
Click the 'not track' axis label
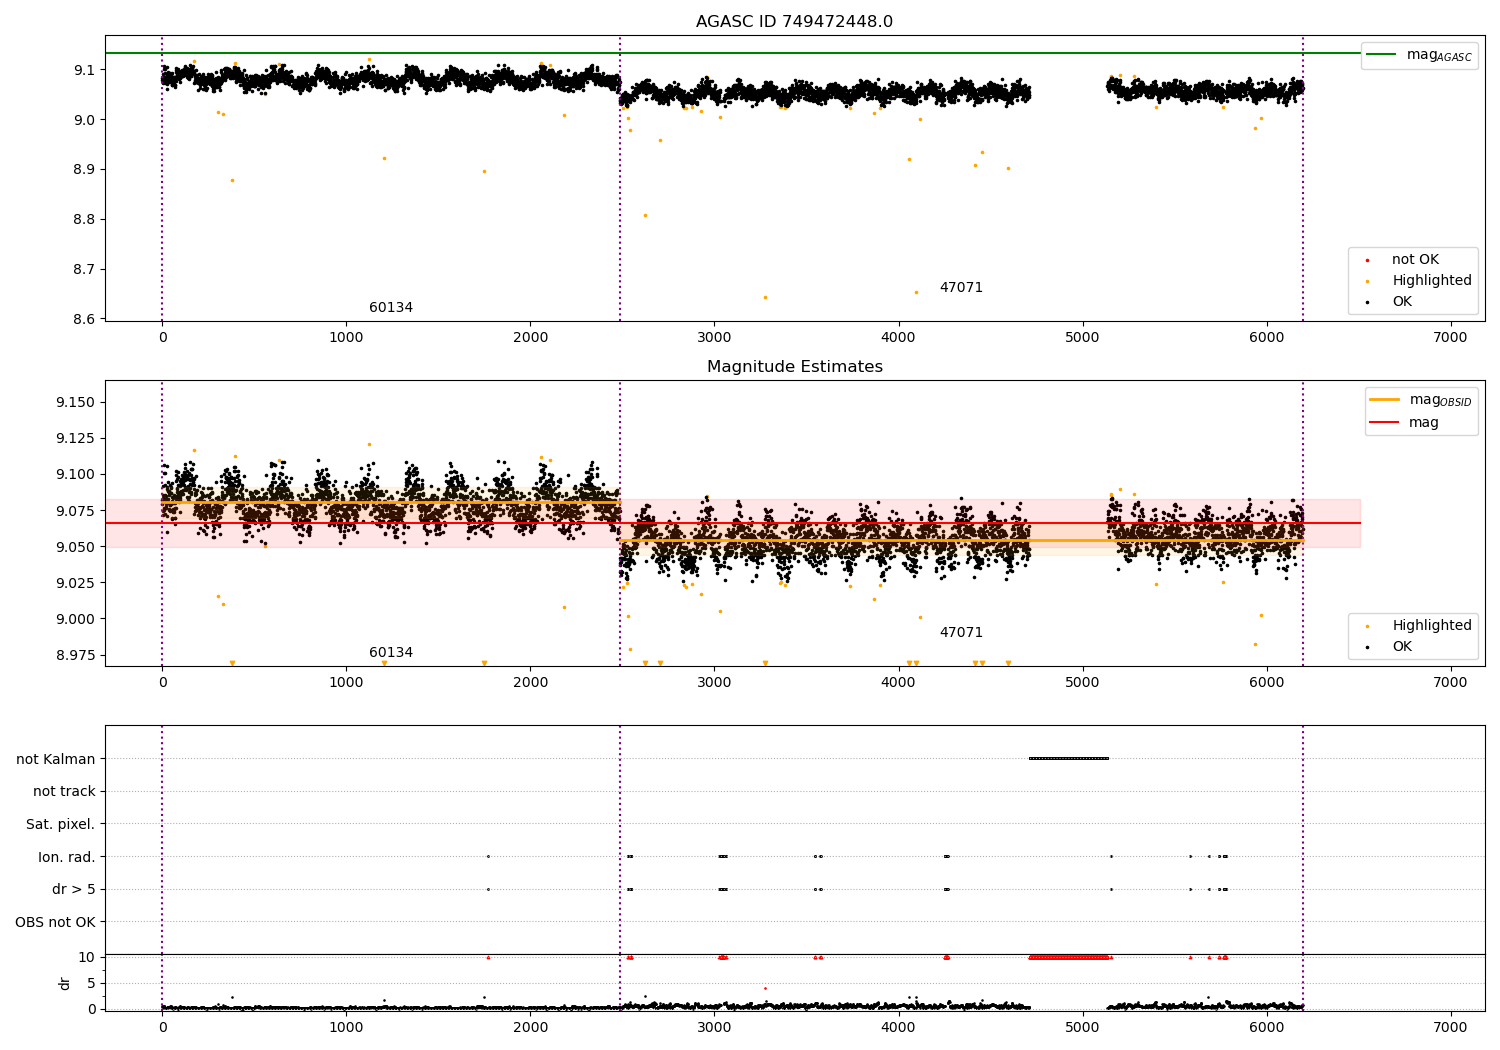coord(64,792)
